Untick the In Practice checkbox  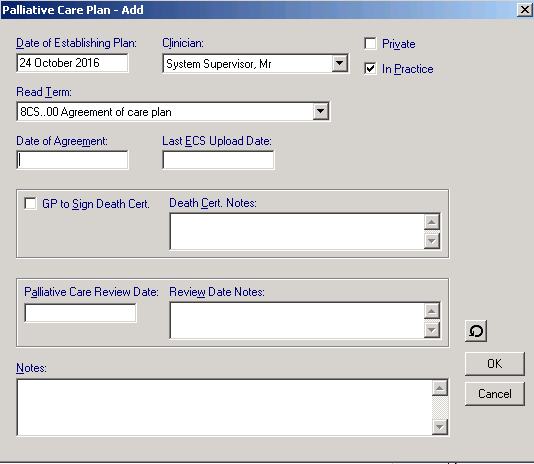[x=370, y=68]
